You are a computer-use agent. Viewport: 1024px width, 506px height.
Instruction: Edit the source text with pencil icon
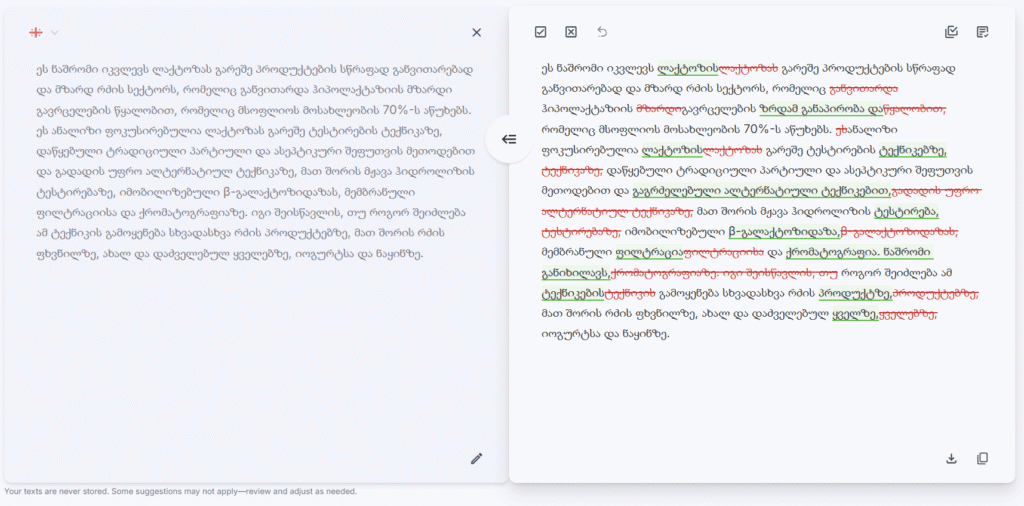[x=476, y=458]
